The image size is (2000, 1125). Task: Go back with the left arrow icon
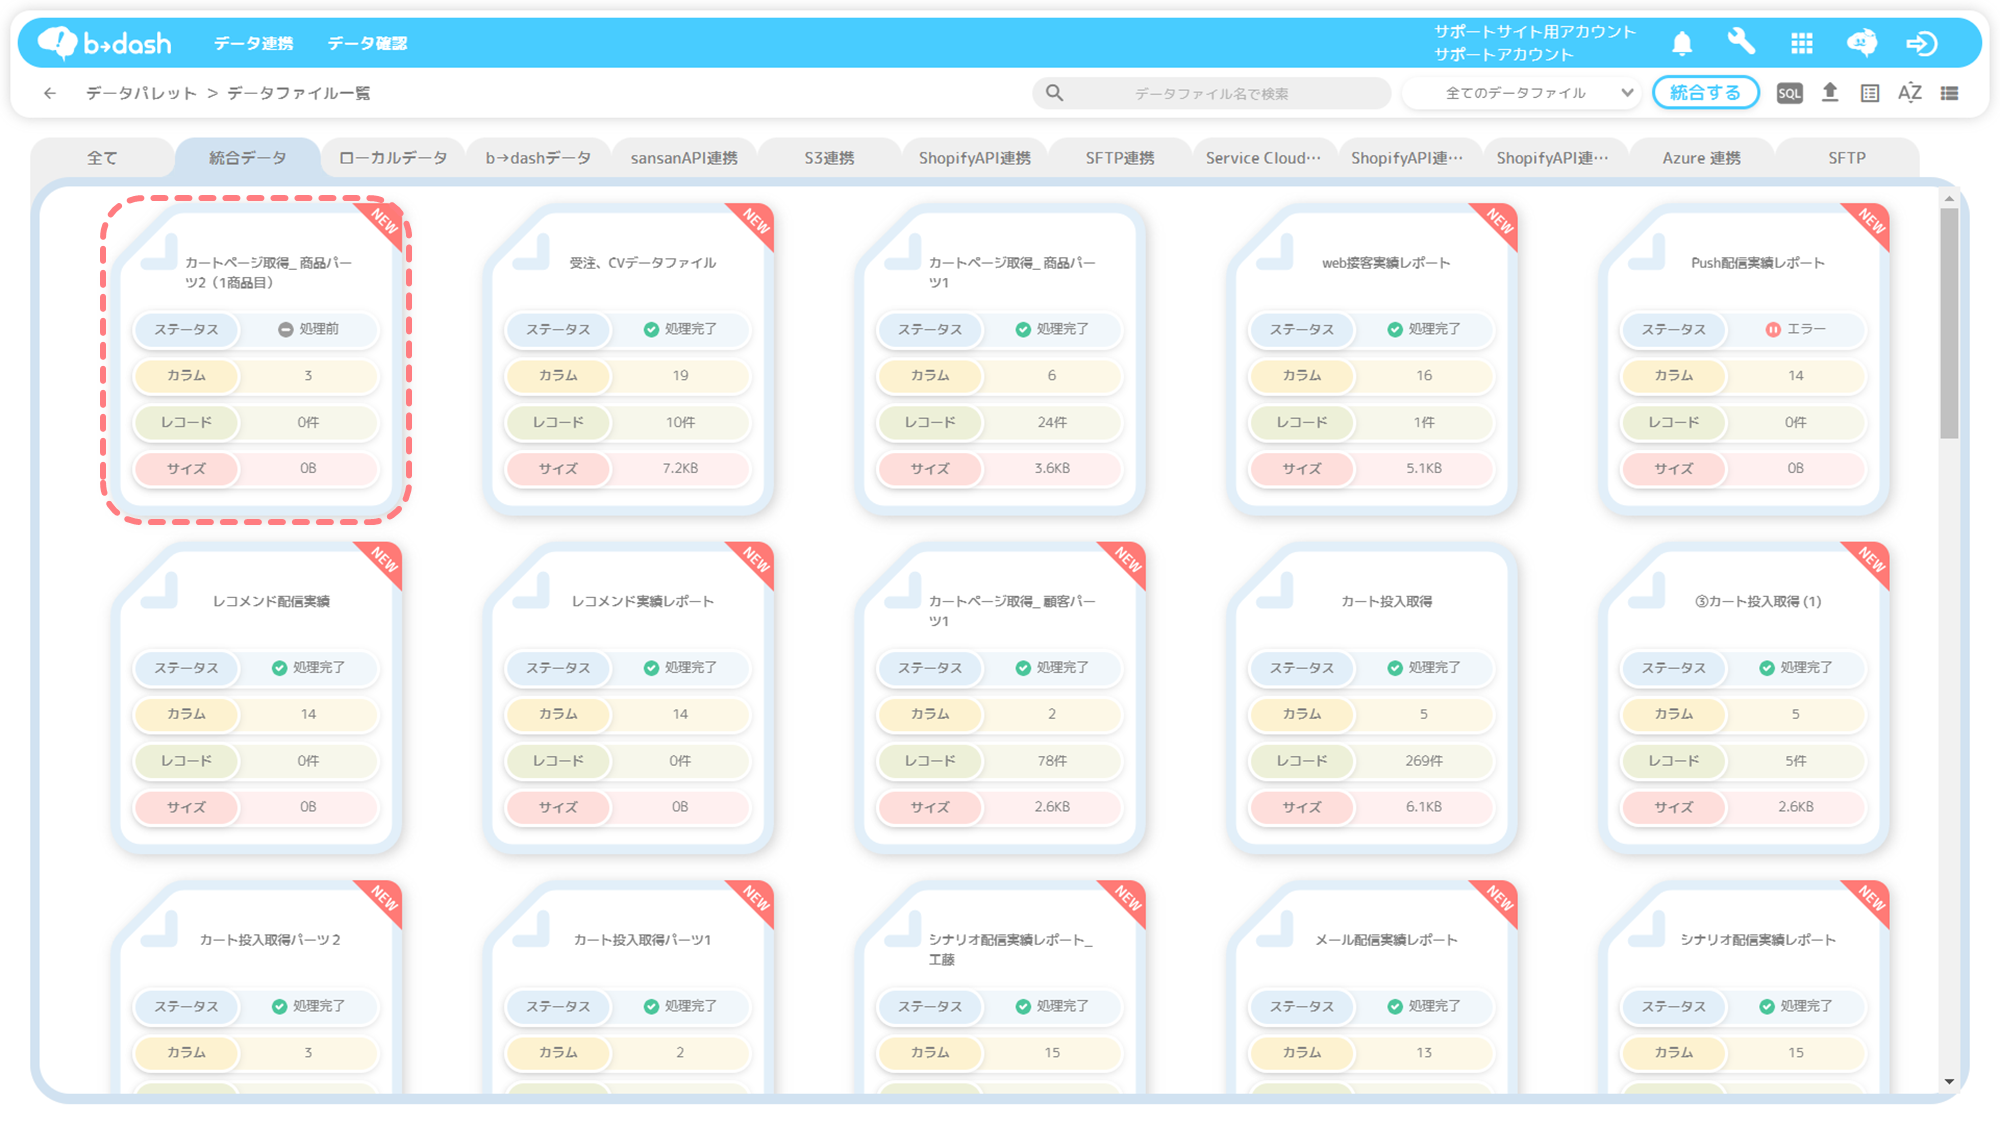[50, 93]
